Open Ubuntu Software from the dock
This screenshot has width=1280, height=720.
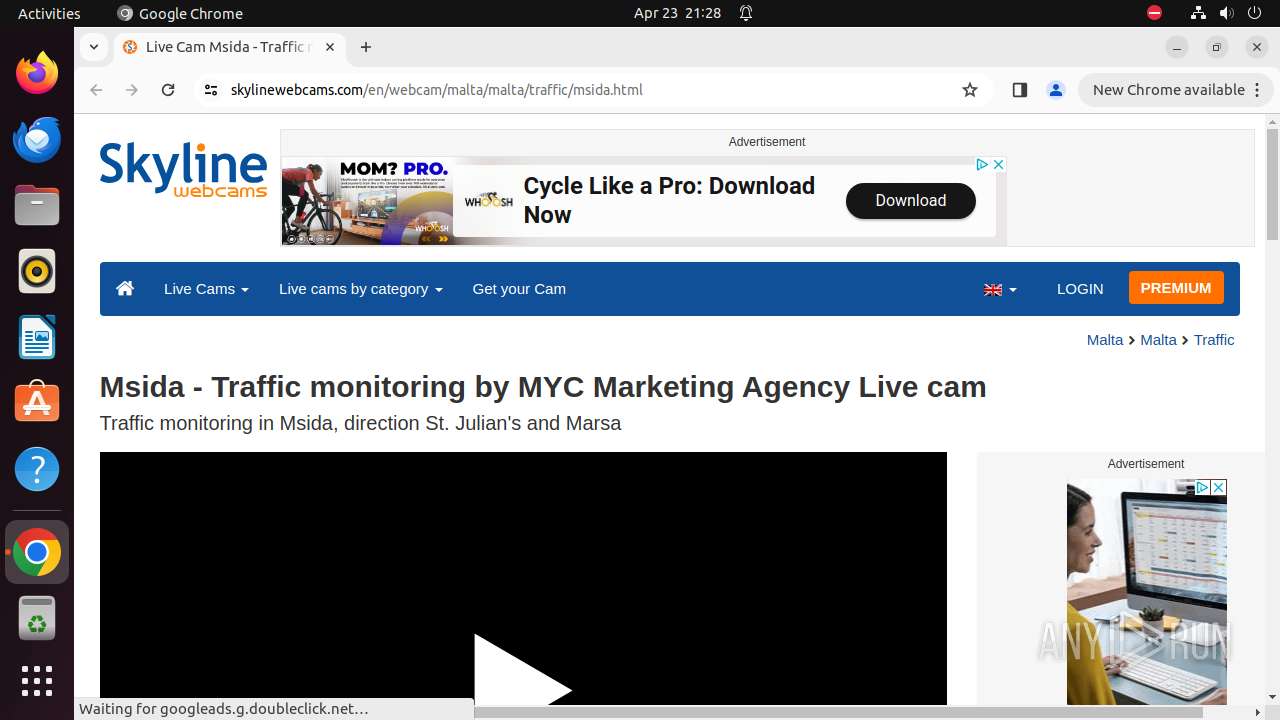37,403
